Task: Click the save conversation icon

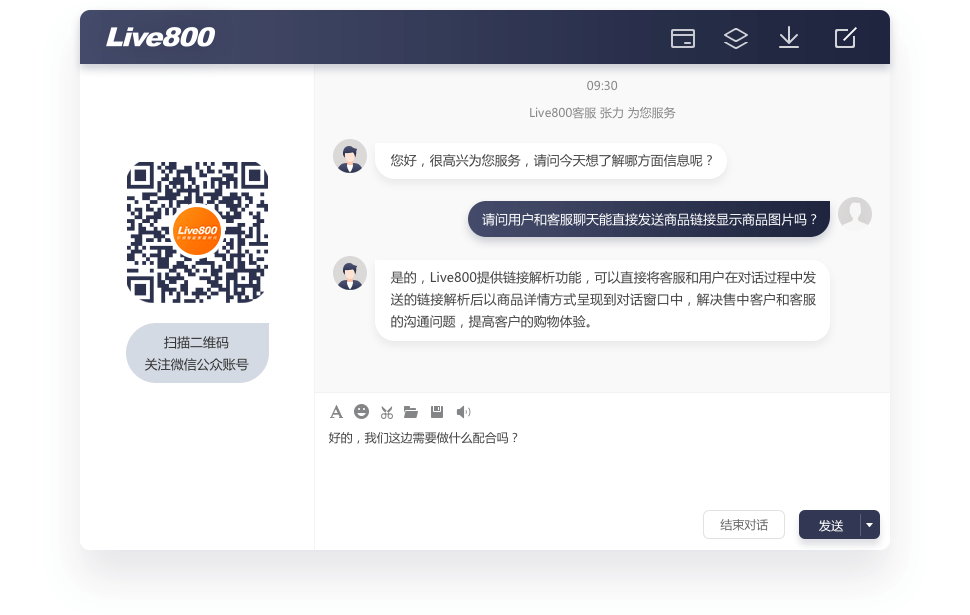Action: coord(436,411)
